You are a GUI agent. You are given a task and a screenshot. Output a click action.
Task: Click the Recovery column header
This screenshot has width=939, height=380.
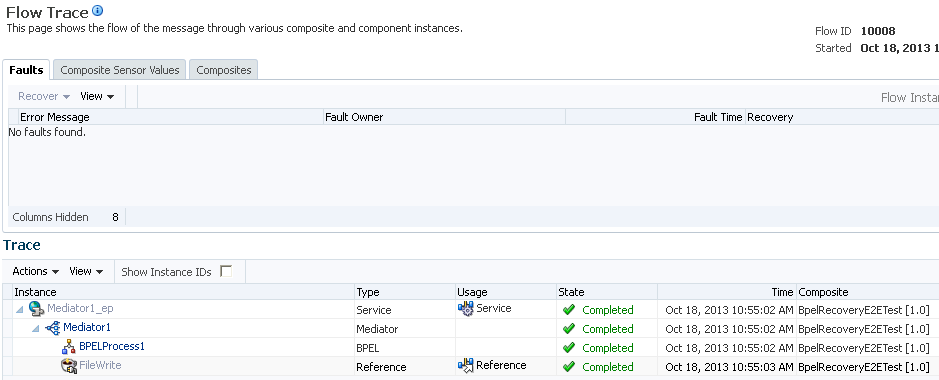click(x=842, y=117)
